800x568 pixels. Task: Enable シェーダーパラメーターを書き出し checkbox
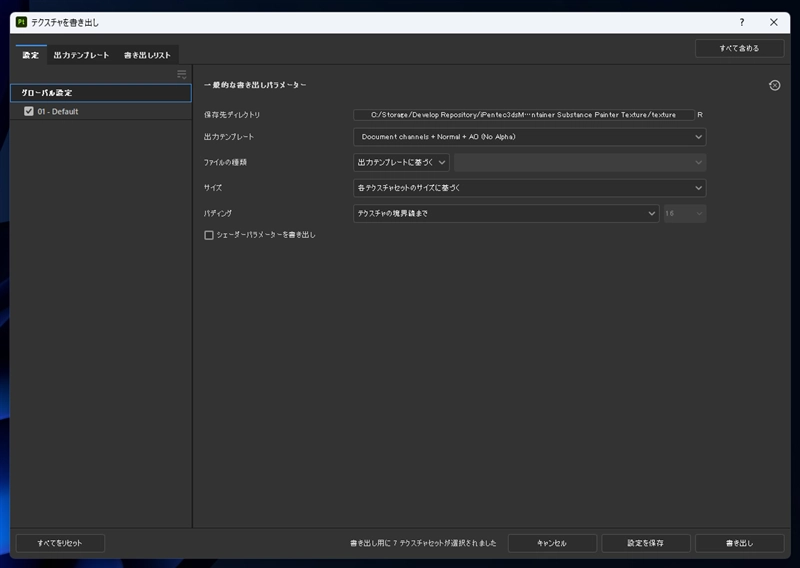(209, 235)
